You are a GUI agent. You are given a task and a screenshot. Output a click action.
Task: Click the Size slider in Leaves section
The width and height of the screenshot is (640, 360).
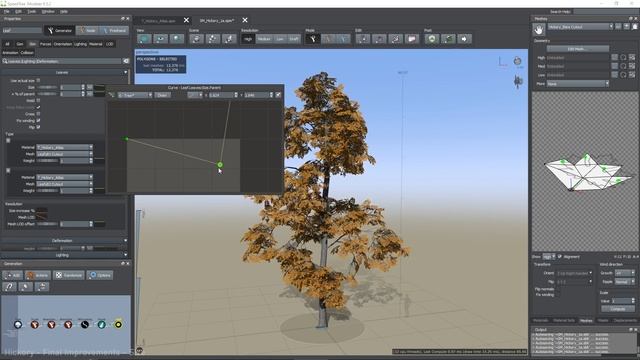coord(47,87)
